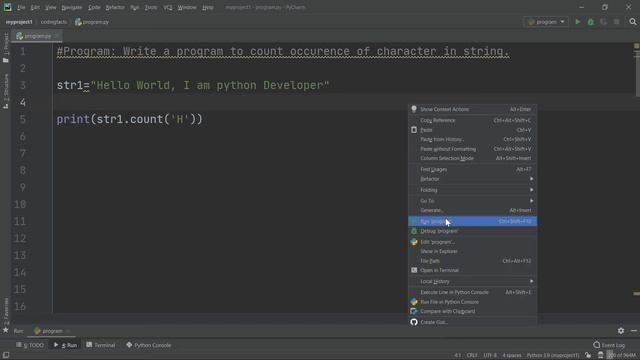Open the Refactor menu in the menu bar
640x360 pixels.
pyautogui.click(x=115, y=7)
